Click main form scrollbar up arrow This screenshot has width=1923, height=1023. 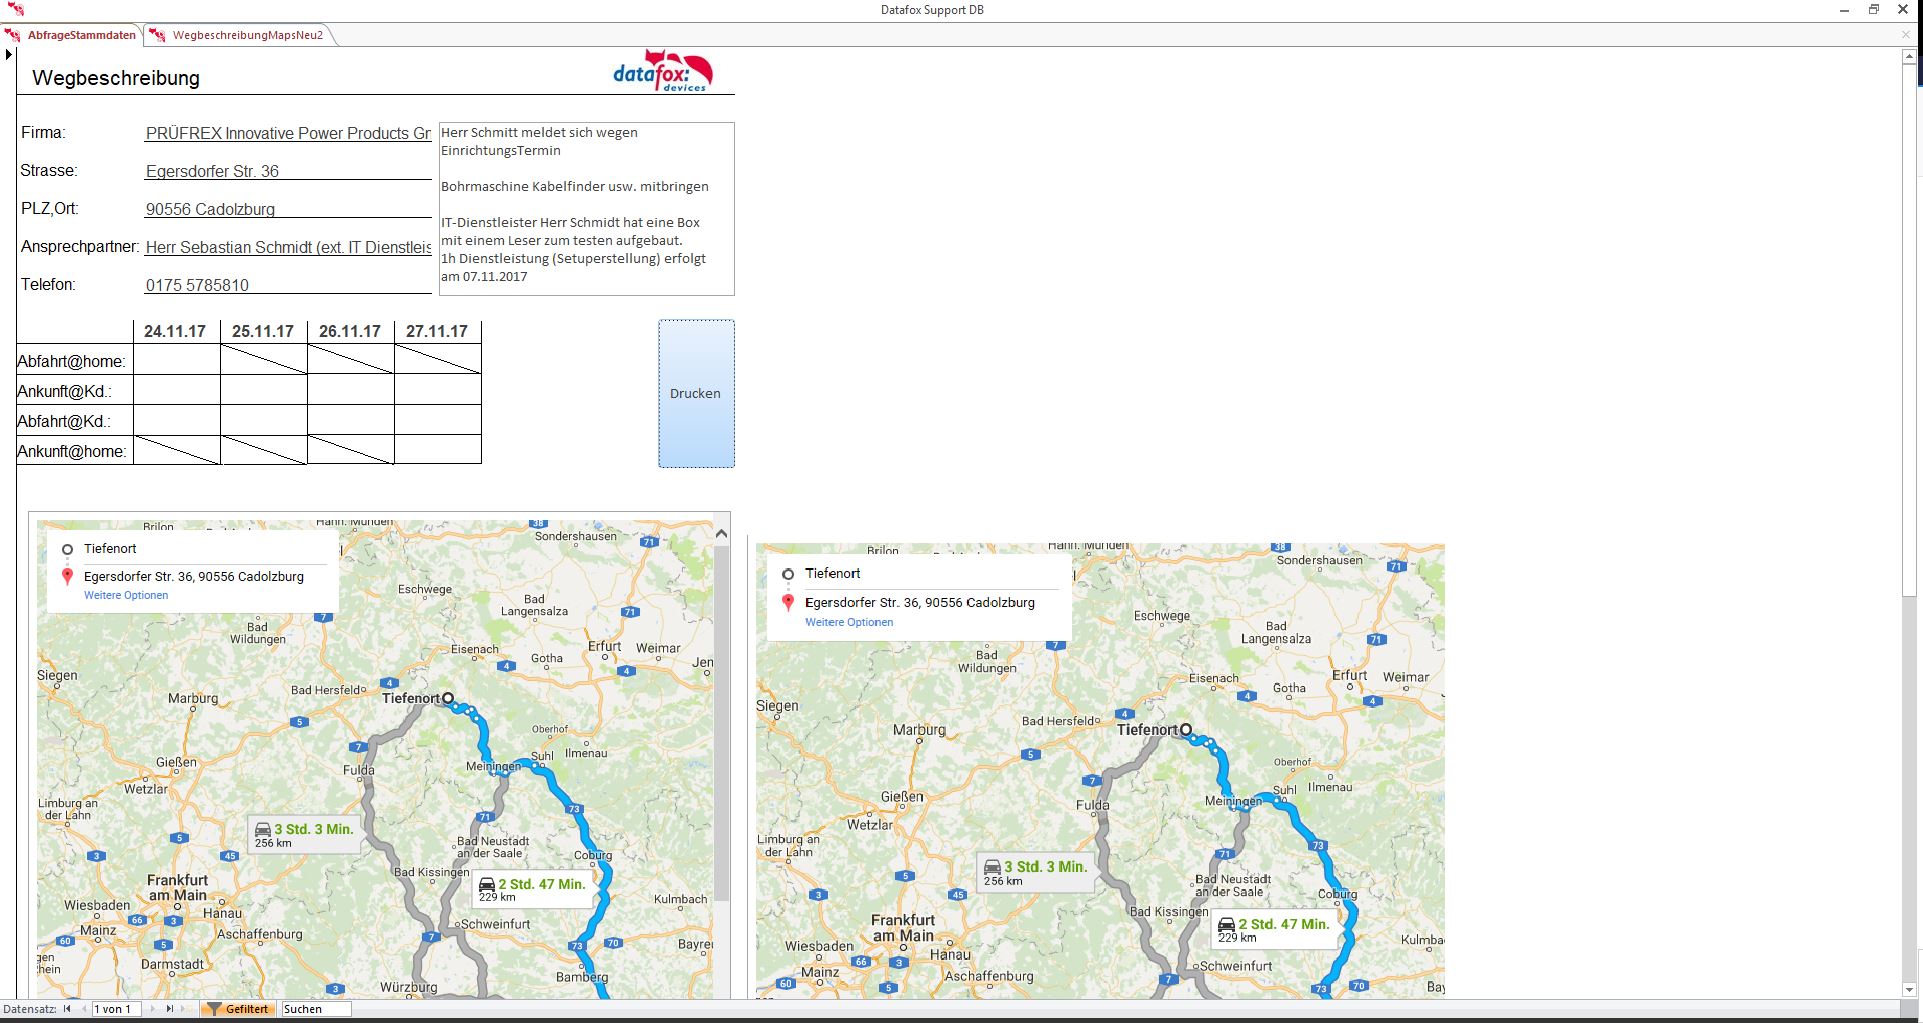click(1910, 57)
